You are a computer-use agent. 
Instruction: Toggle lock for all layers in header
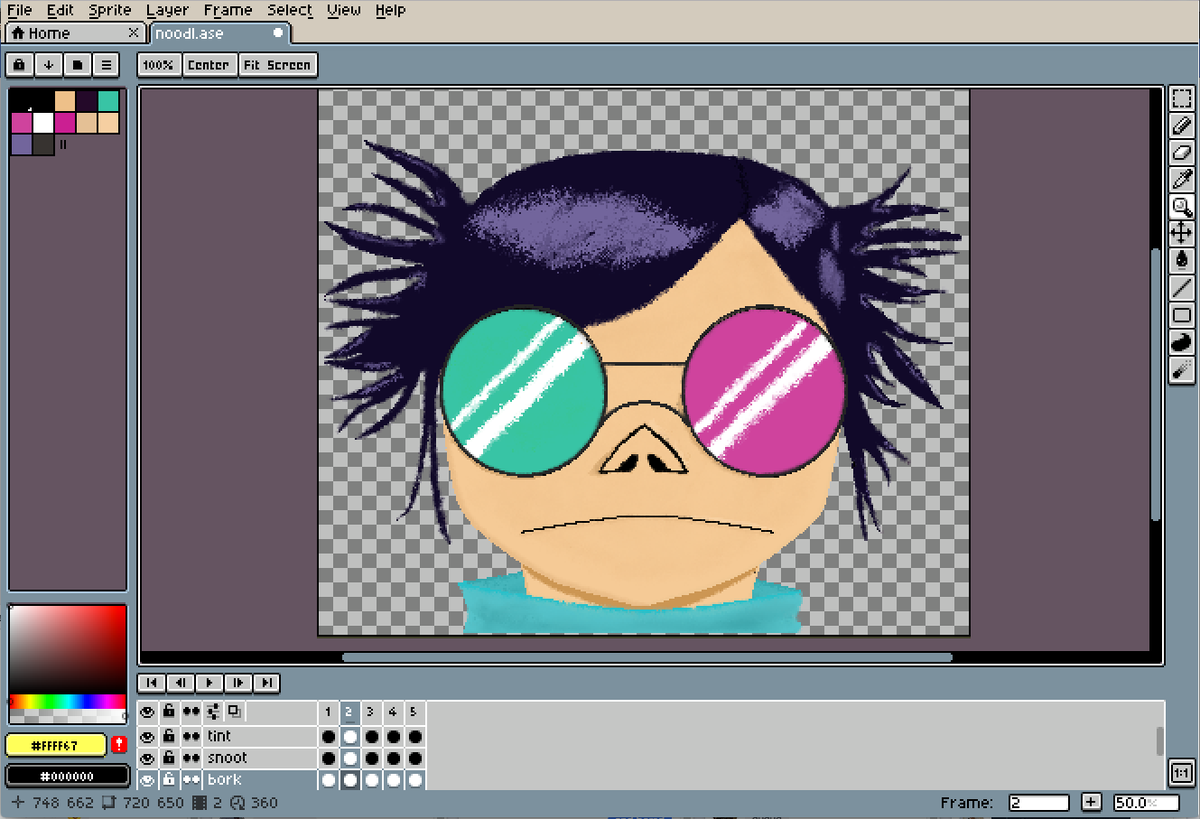(x=169, y=712)
